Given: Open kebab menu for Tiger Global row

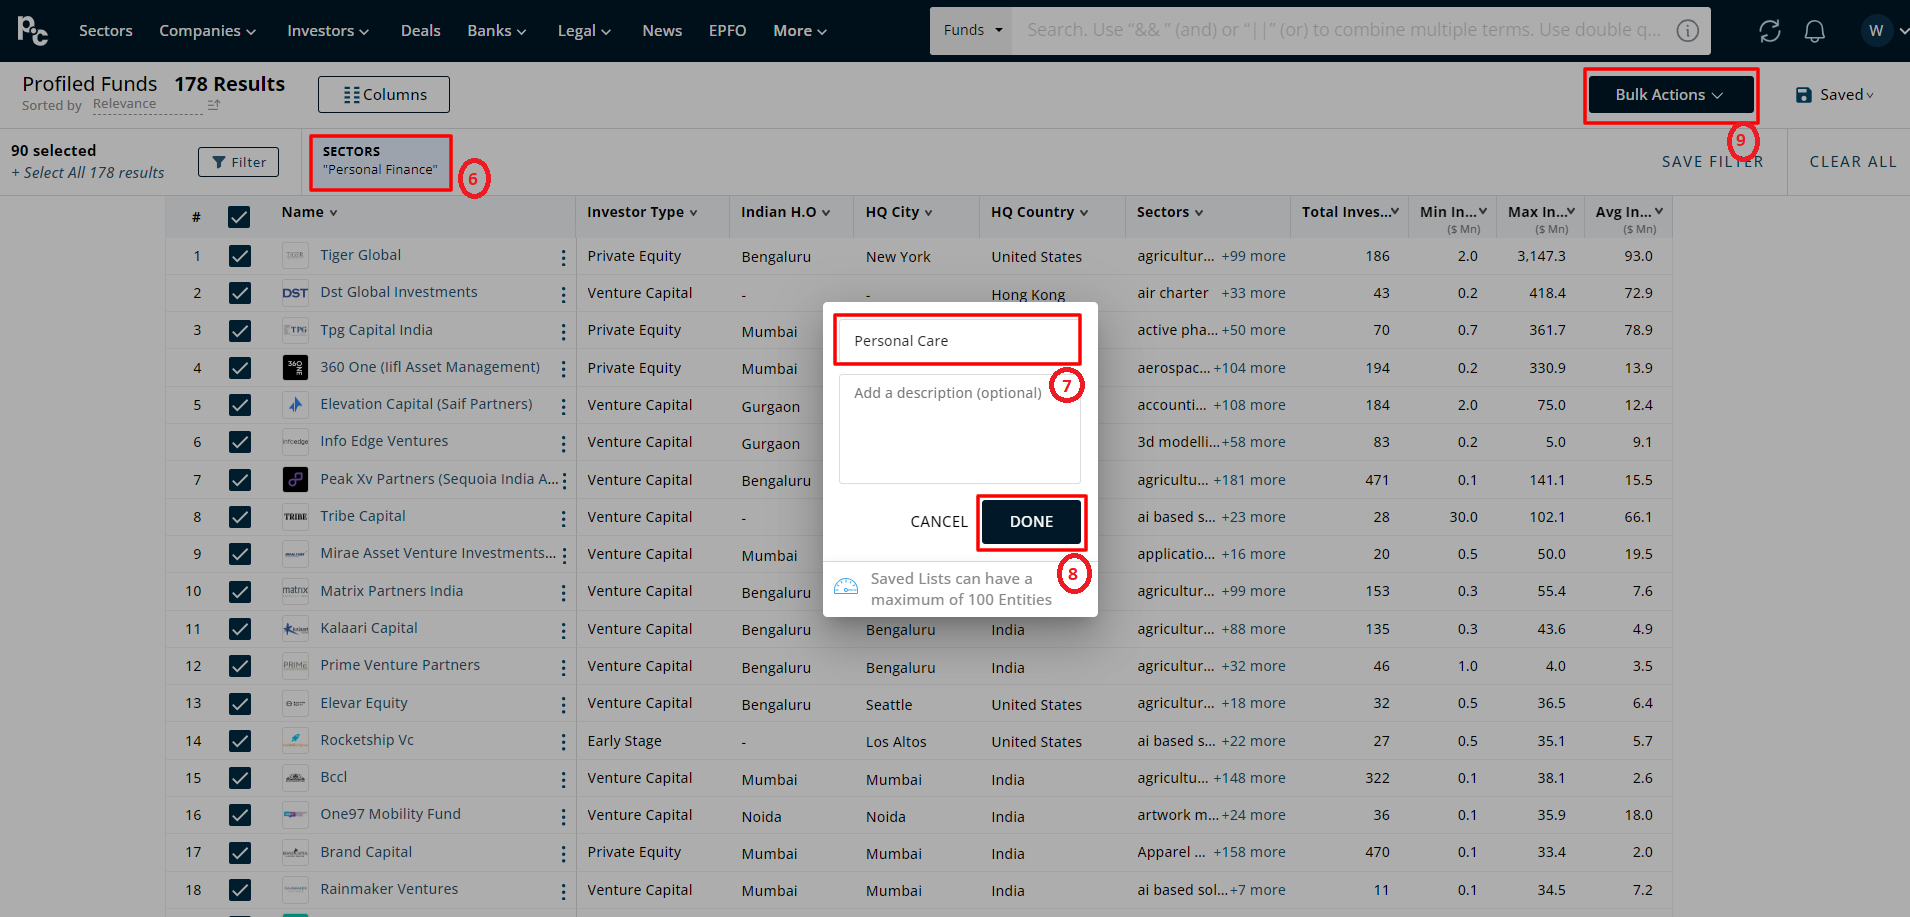Looking at the screenshot, I should coord(563,258).
